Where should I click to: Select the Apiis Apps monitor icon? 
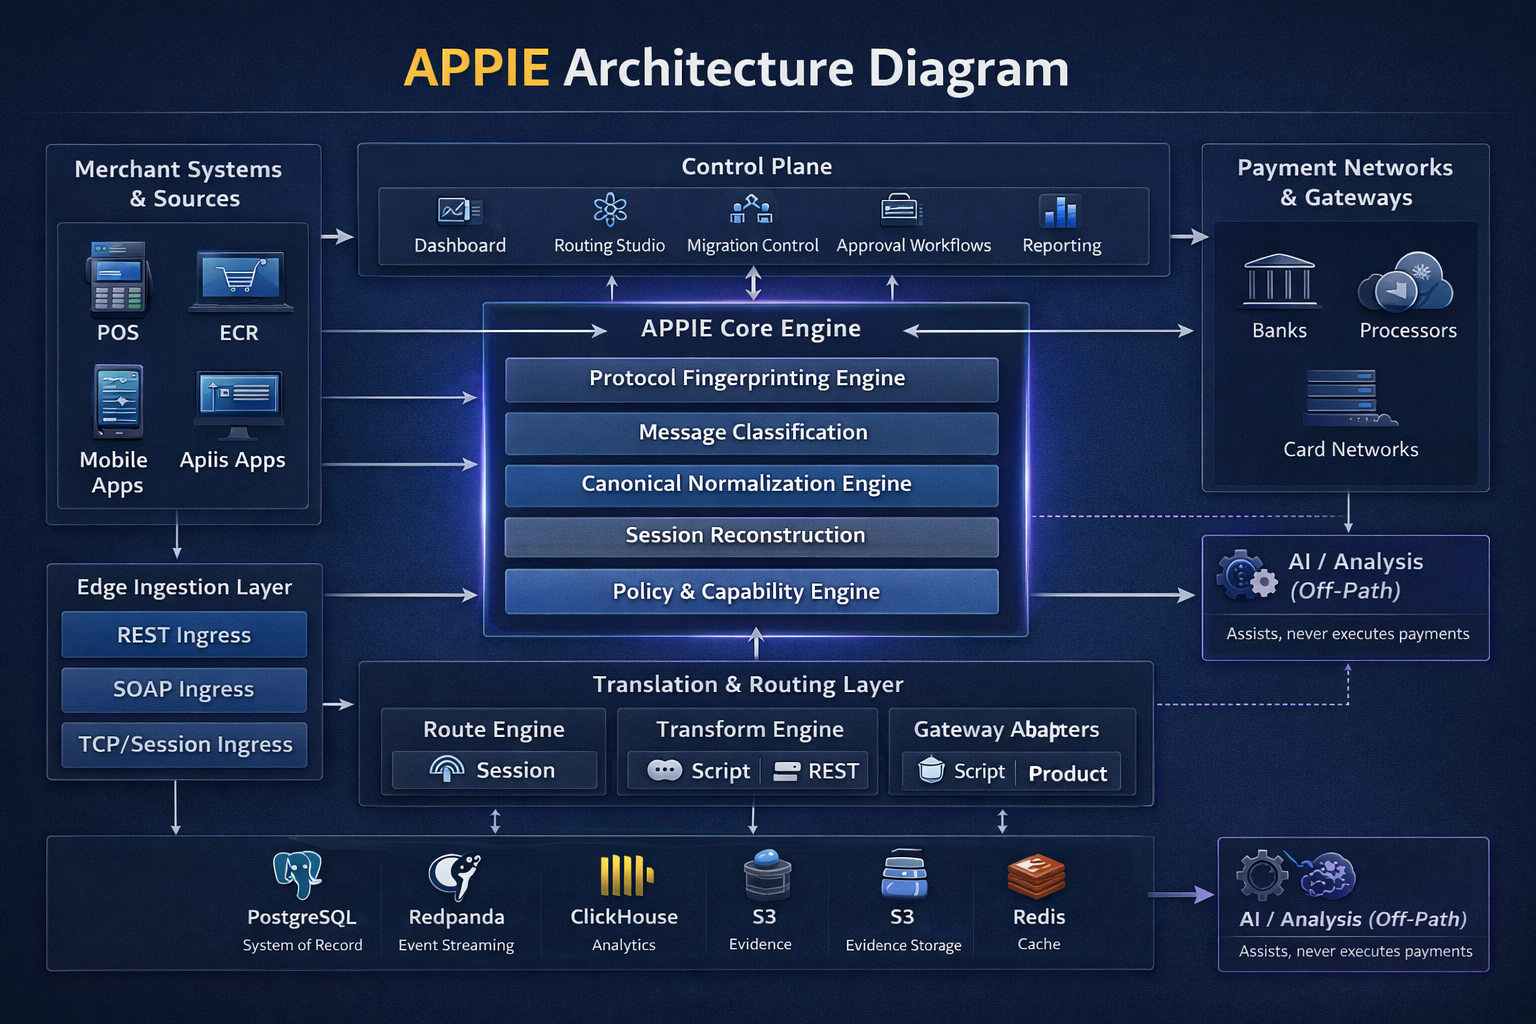coord(239,405)
